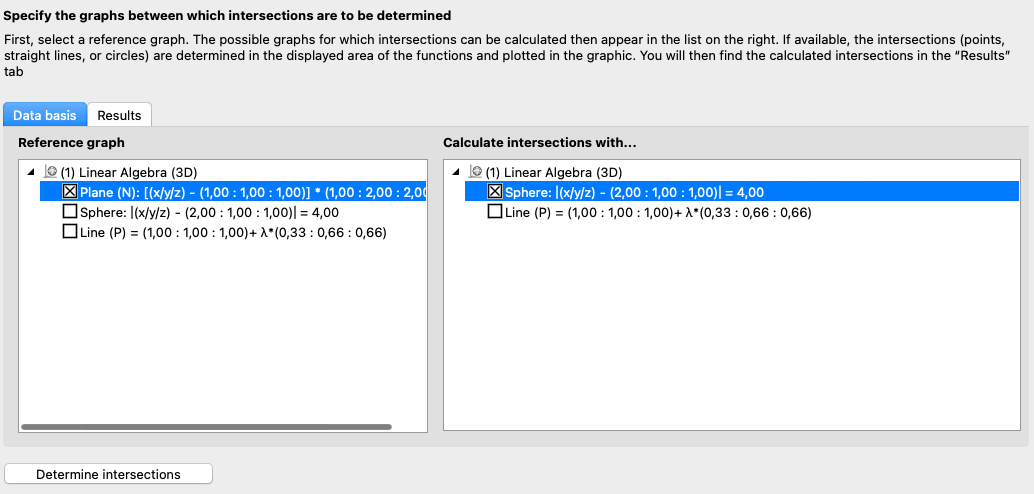Open the Data basis tab
Screen dimensions: 1034x494
pos(45,115)
